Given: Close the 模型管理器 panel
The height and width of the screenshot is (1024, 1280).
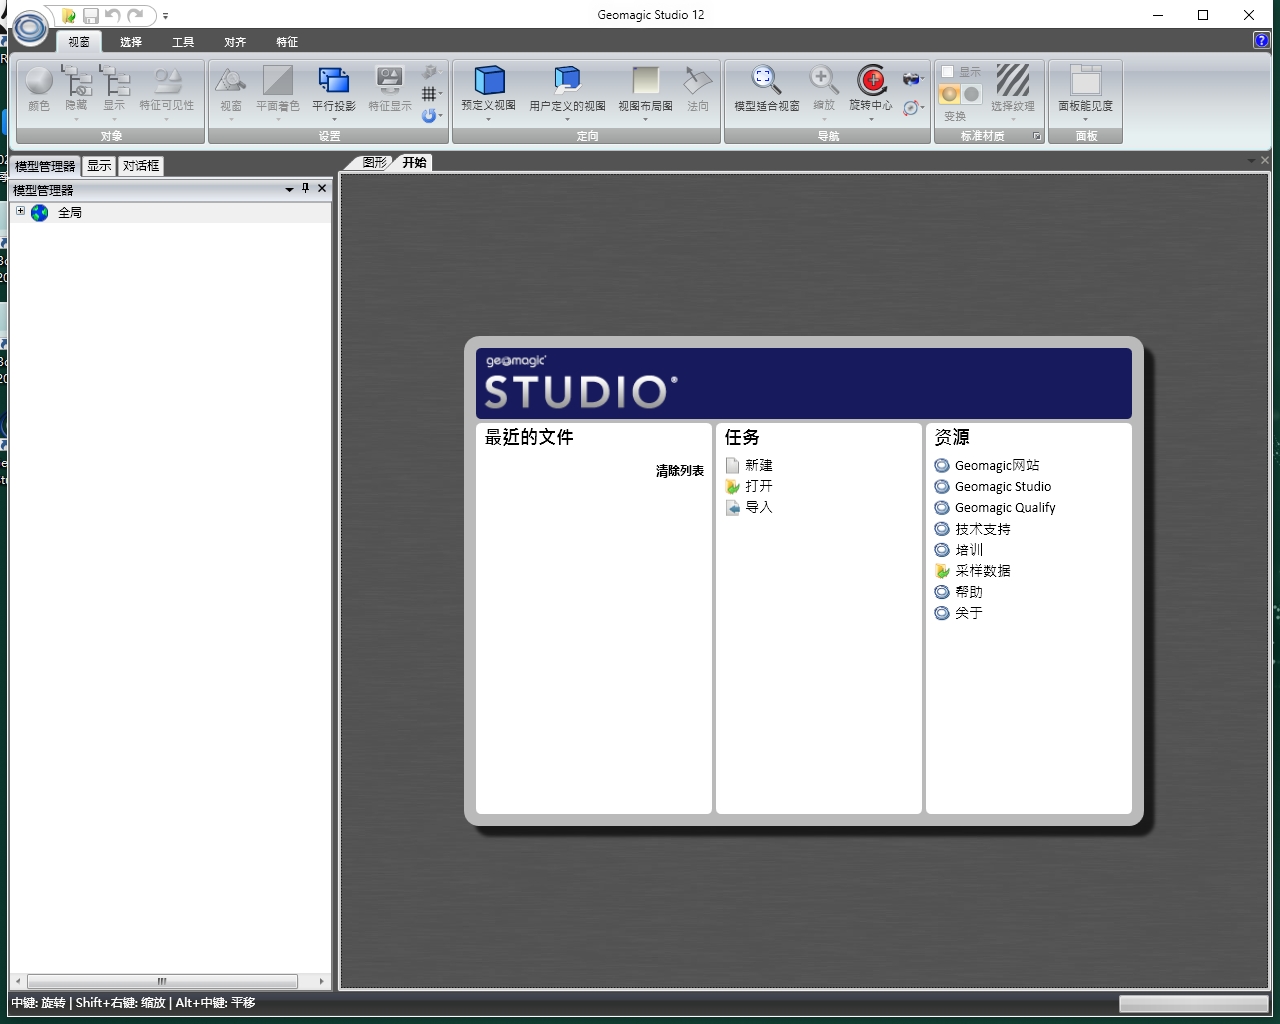Looking at the screenshot, I should [322, 188].
